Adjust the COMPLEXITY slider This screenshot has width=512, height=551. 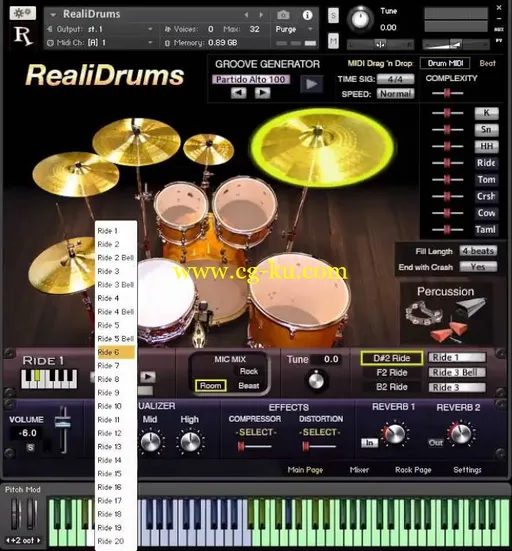click(x=447, y=93)
